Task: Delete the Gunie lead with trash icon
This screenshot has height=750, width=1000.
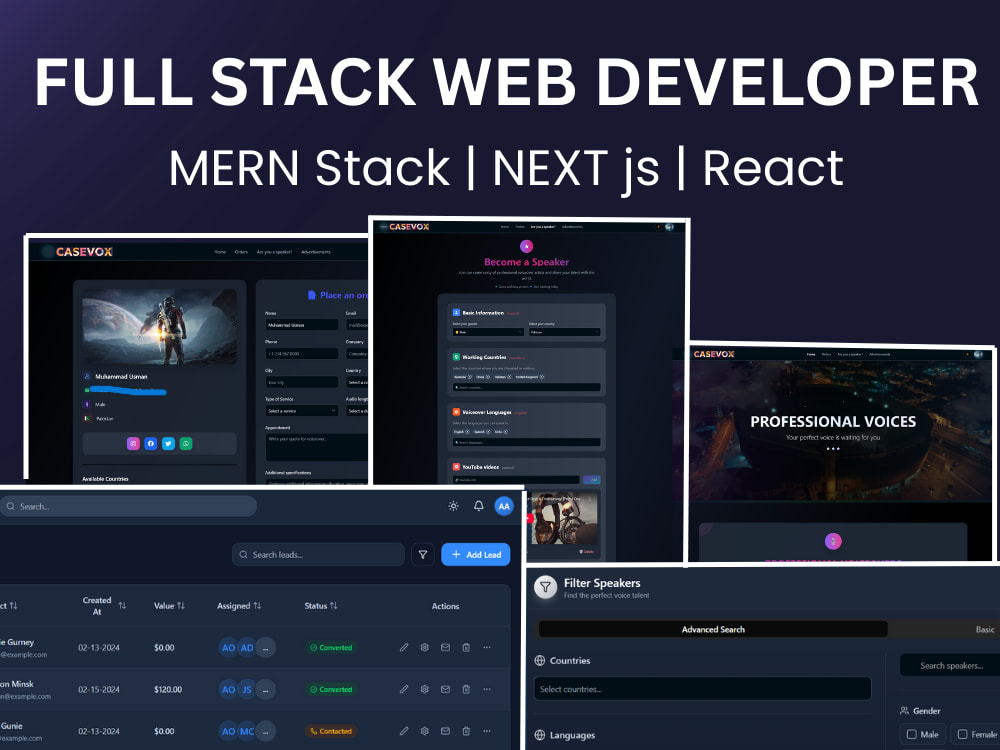Action: 466,731
